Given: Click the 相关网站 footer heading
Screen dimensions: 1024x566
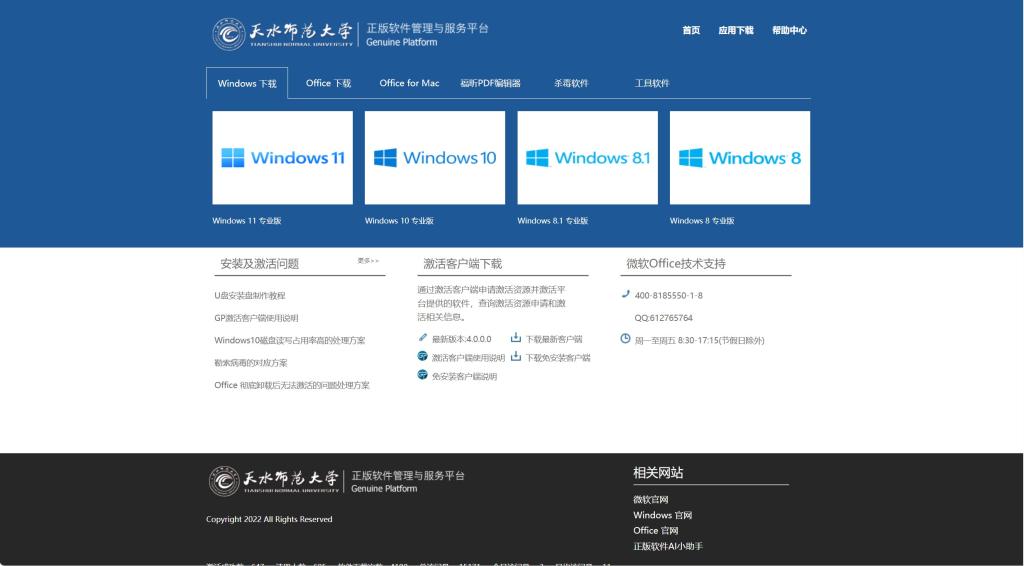Looking at the screenshot, I should [x=658, y=473].
